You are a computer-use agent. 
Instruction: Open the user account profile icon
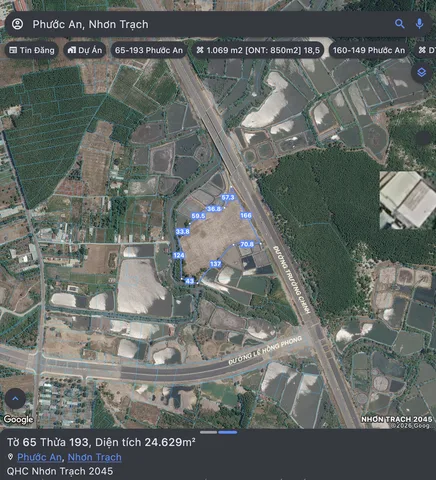point(17,24)
